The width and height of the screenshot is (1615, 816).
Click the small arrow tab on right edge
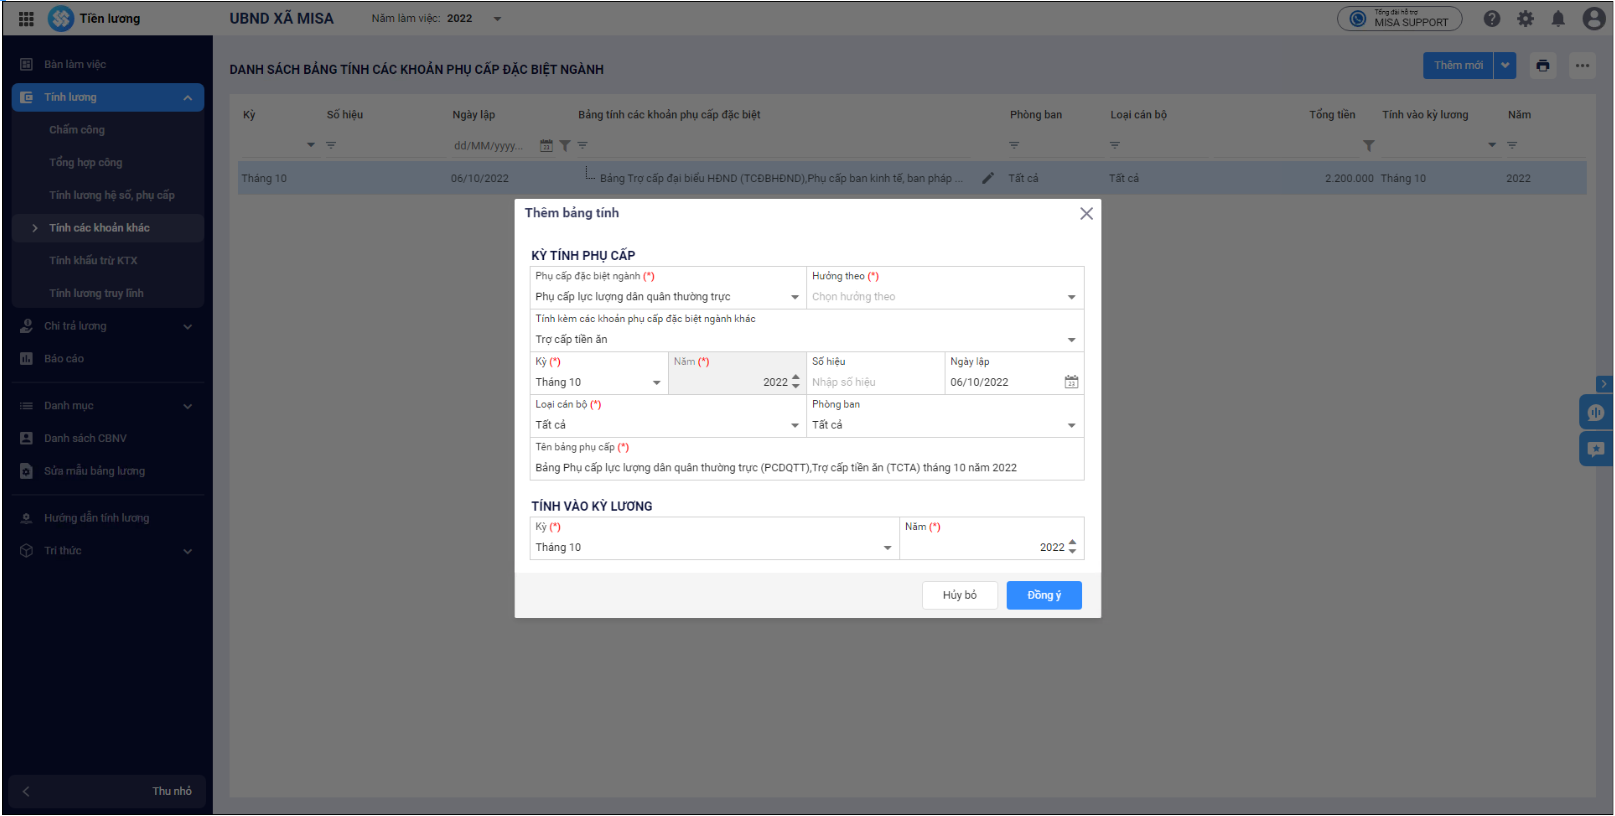coord(1604,384)
